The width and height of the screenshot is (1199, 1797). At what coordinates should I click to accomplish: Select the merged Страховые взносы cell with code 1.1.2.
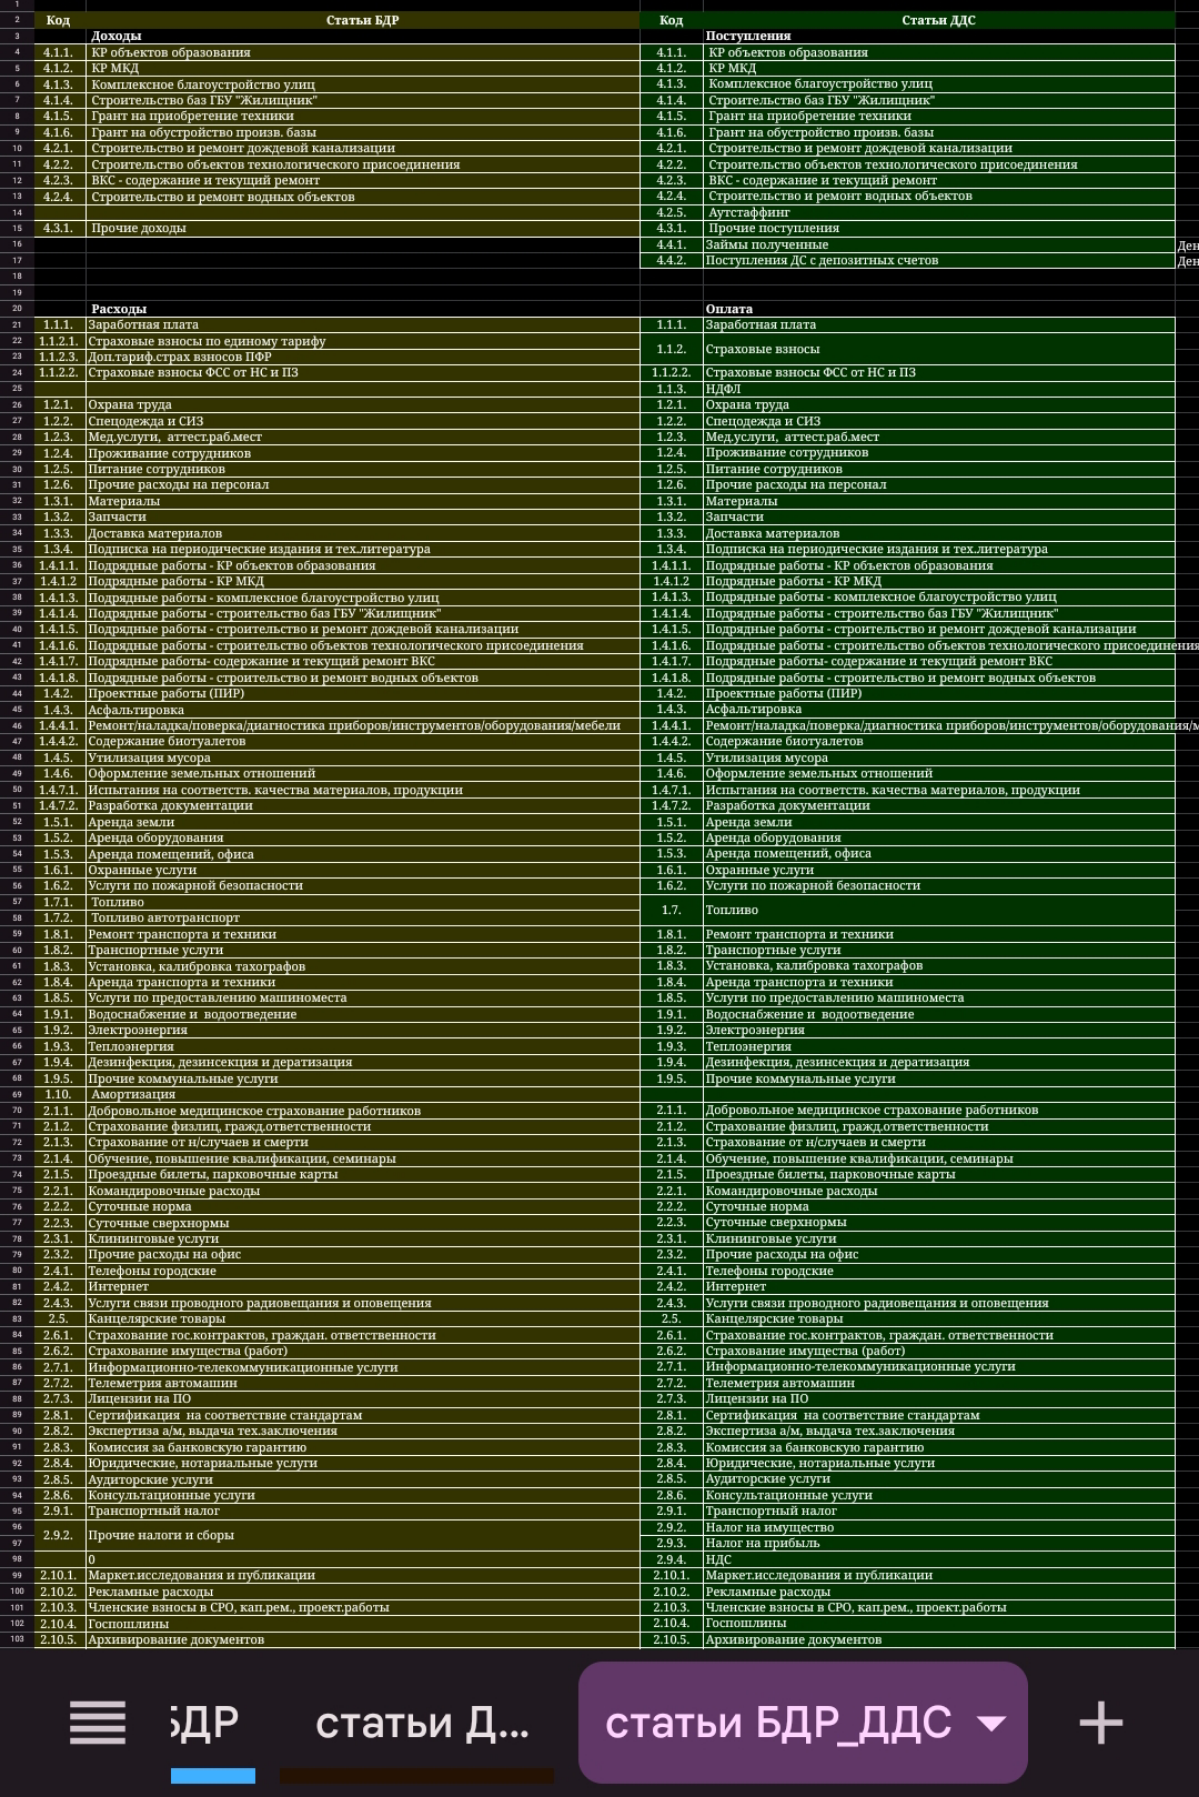pos(937,349)
